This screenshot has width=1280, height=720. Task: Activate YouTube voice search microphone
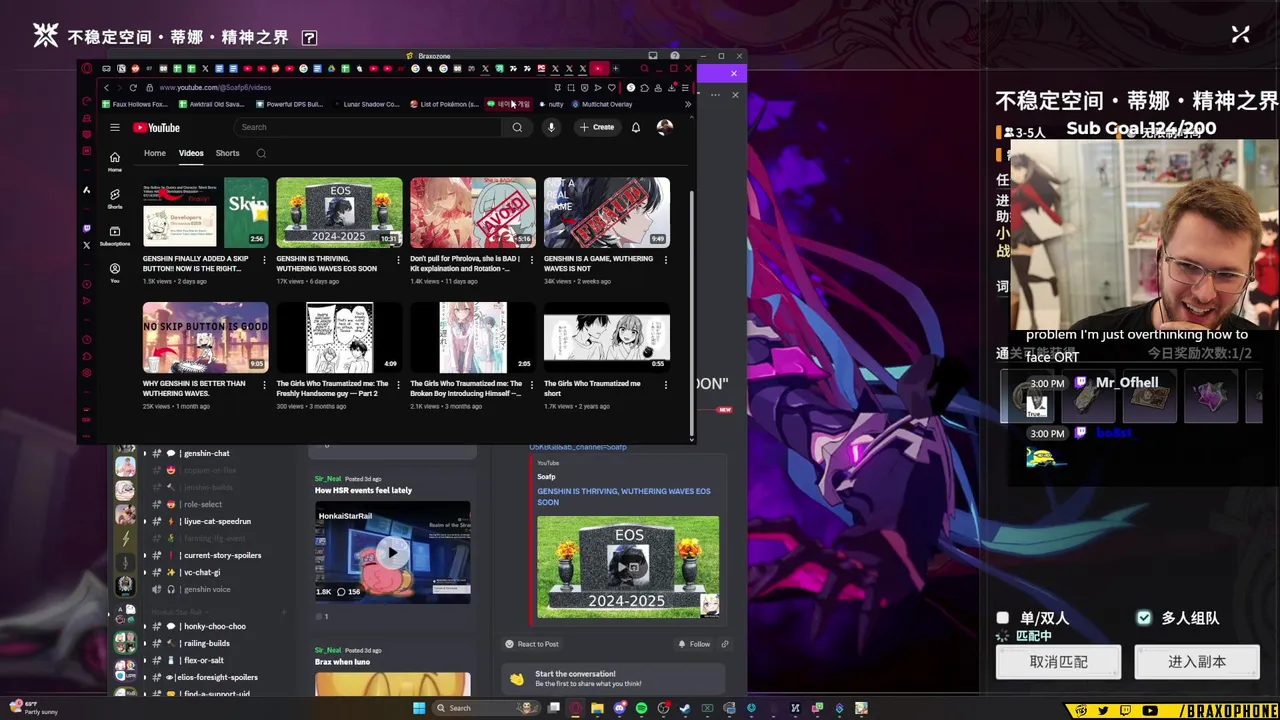[x=551, y=127]
